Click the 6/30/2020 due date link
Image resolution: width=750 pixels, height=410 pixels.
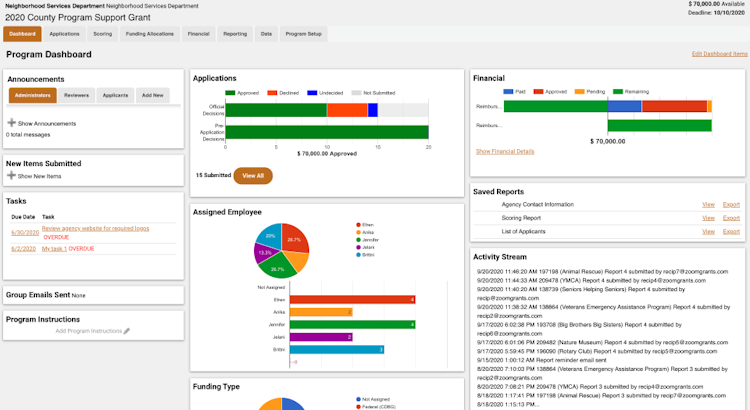[25, 233]
